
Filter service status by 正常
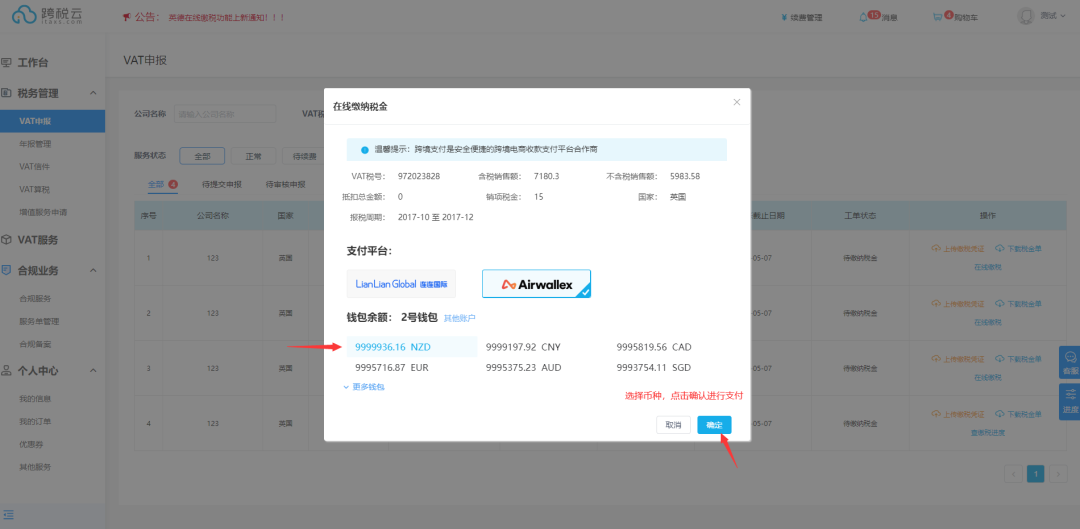(253, 156)
